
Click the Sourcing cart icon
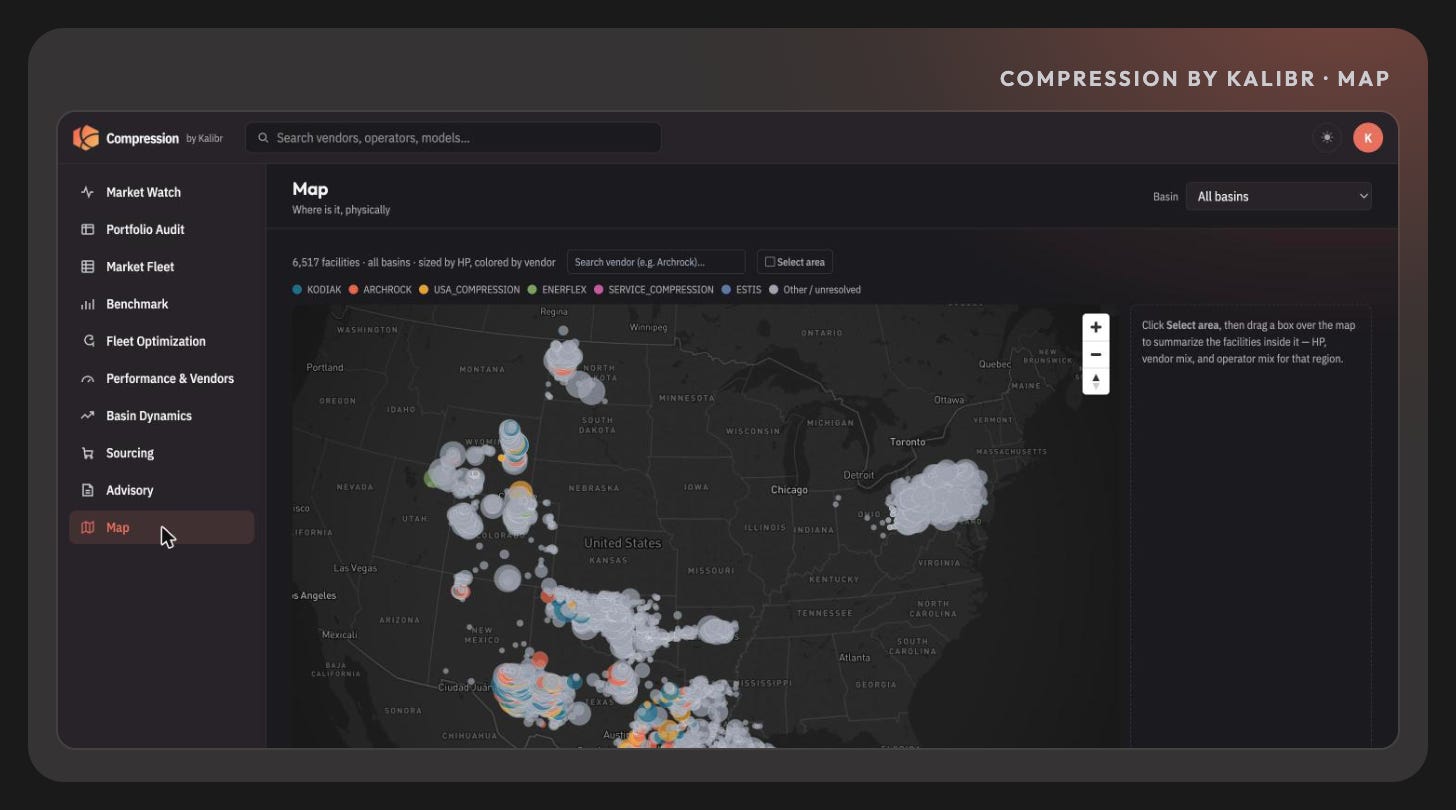click(88, 453)
